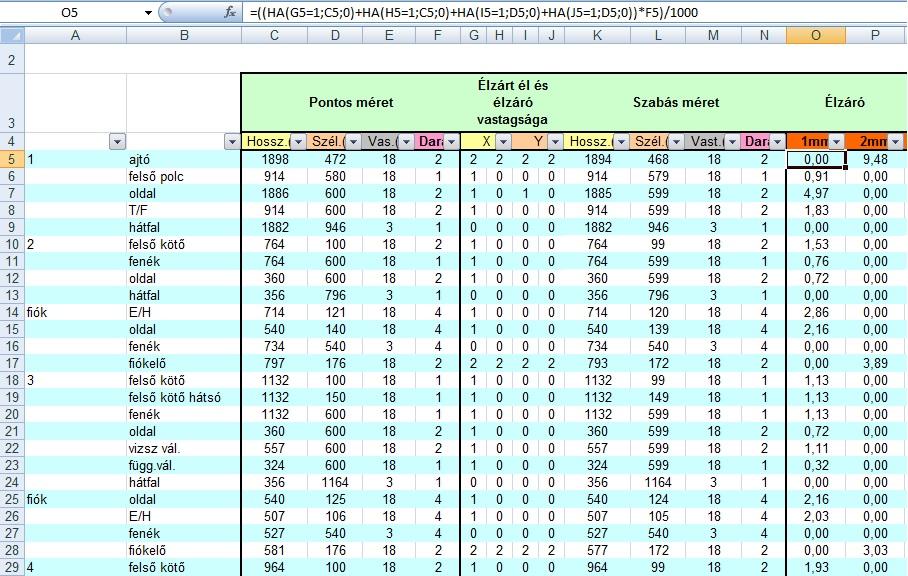This screenshot has width=908, height=576.
Task: Select the felső kötő hátsó cell
Action: (x=184, y=398)
